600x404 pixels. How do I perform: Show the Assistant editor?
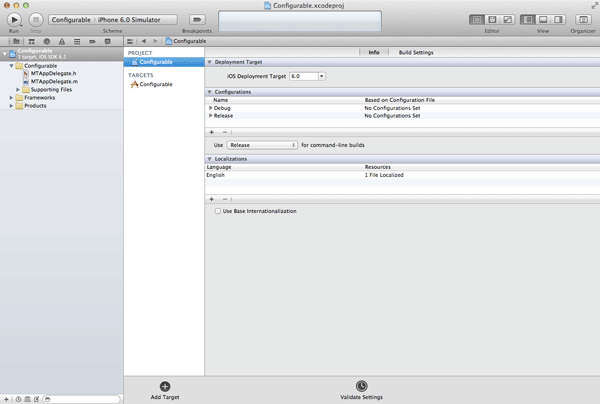[492, 20]
